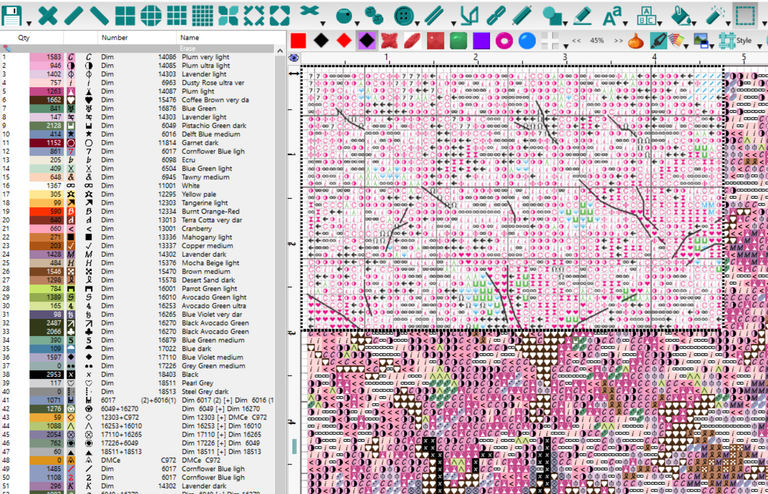
Task: Click the Qty column header
Action: pyautogui.click(x=24, y=37)
